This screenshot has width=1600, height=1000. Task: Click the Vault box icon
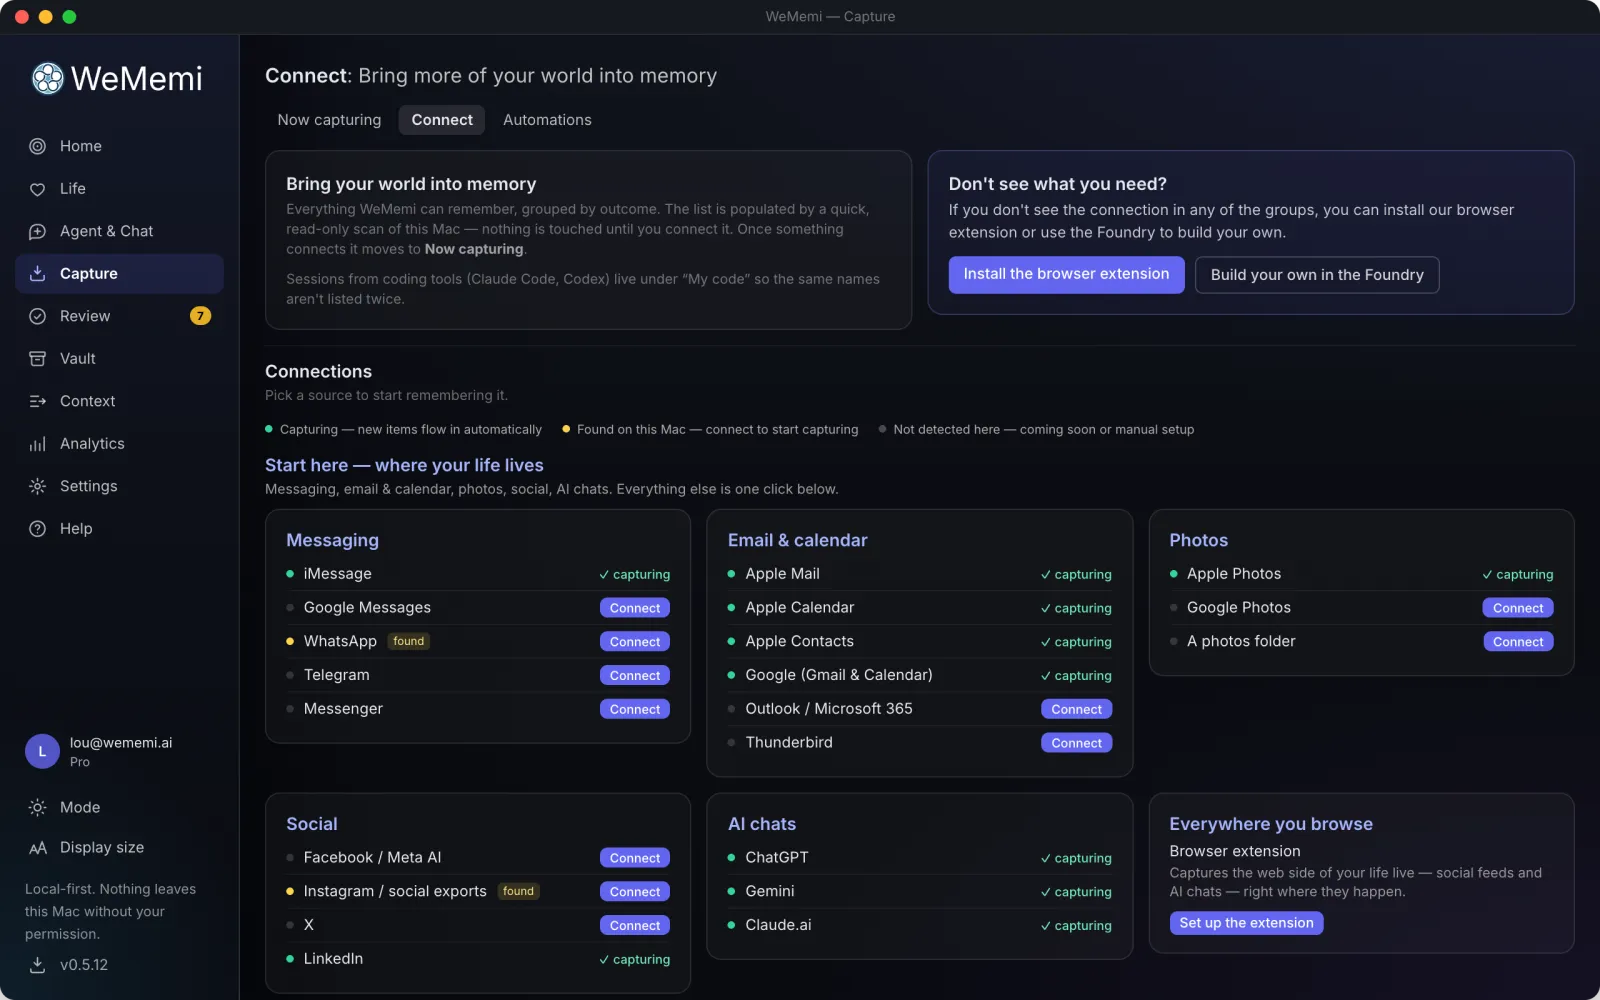pyautogui.click(x=37, y=359)
